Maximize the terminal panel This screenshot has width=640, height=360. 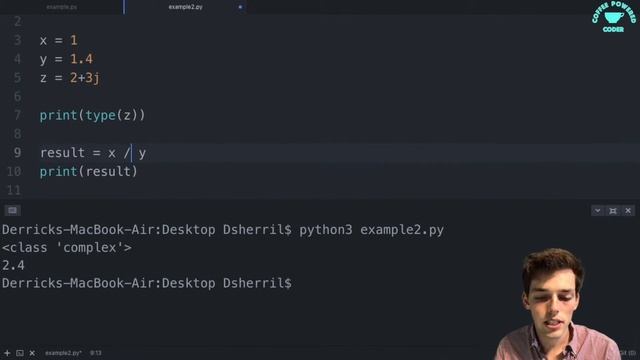[x=613, y=211]
